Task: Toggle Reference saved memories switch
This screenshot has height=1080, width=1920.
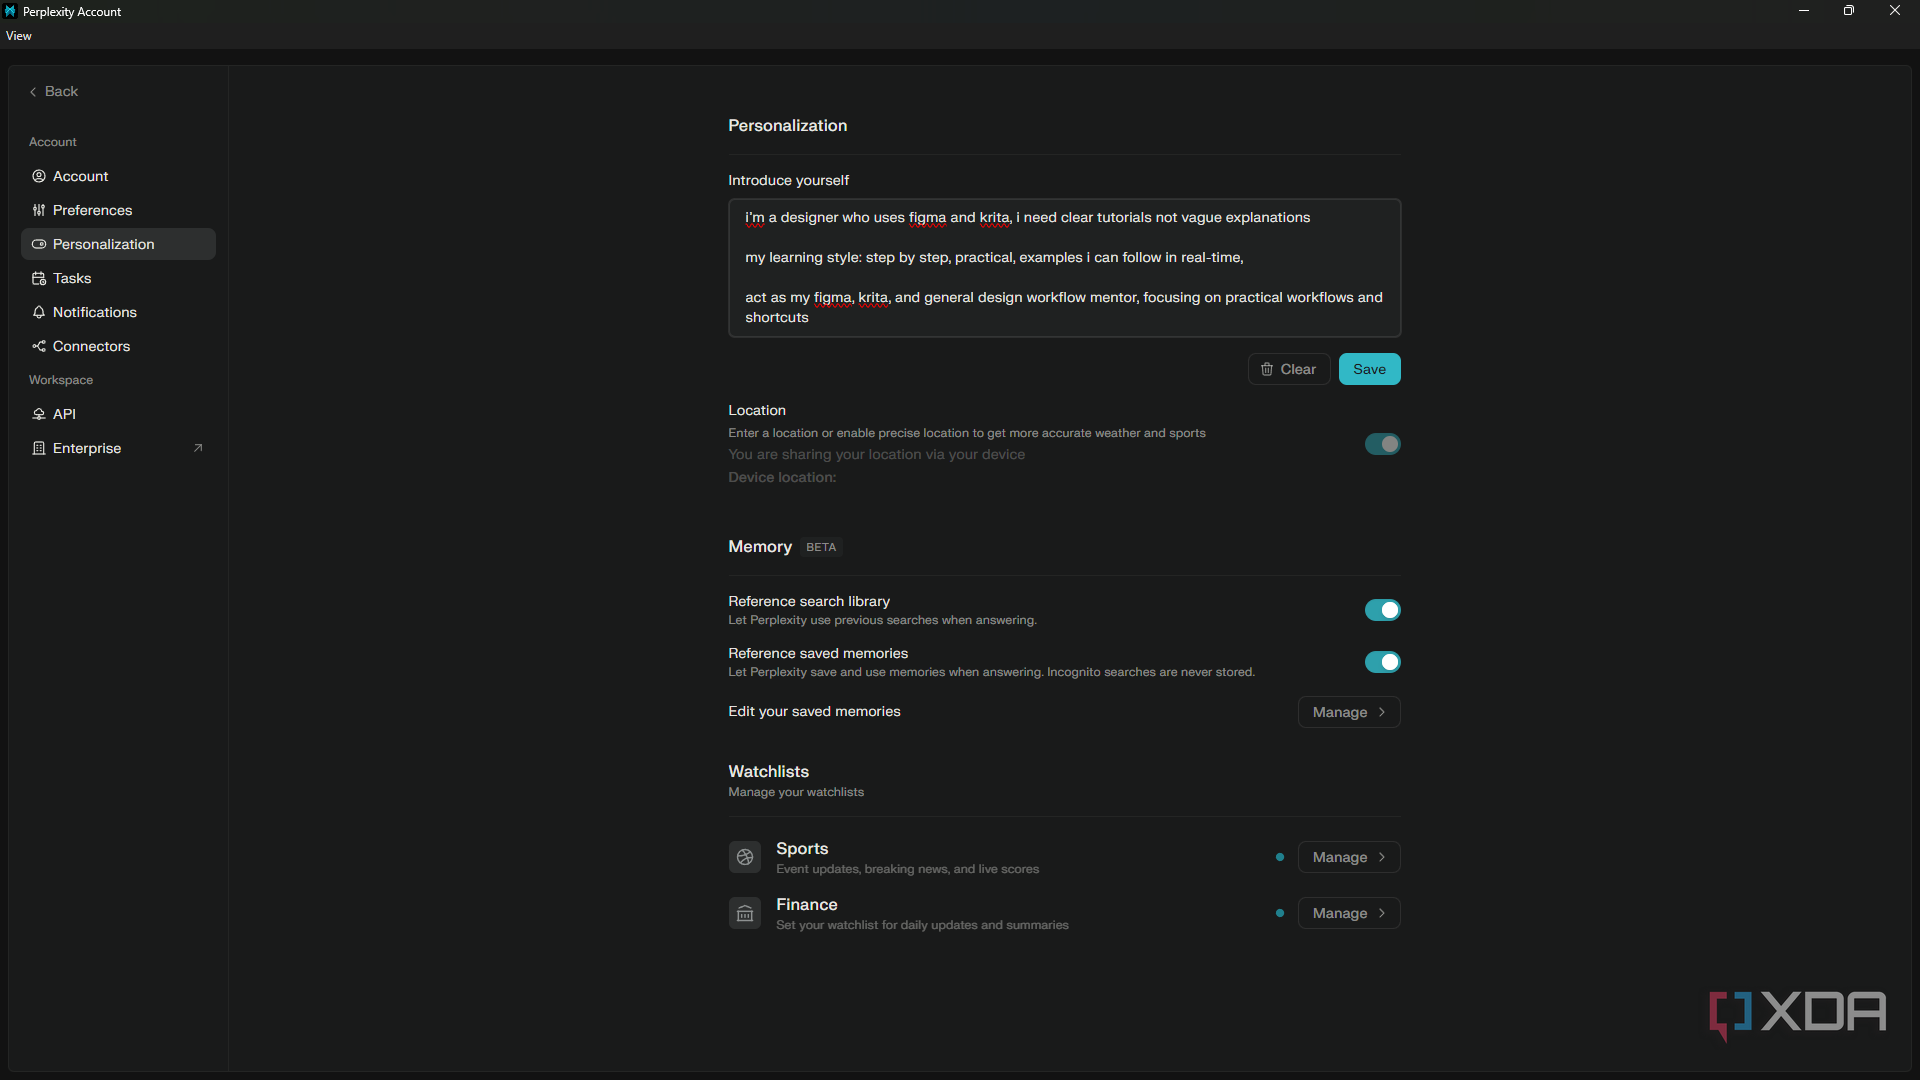Action: 1383,662
